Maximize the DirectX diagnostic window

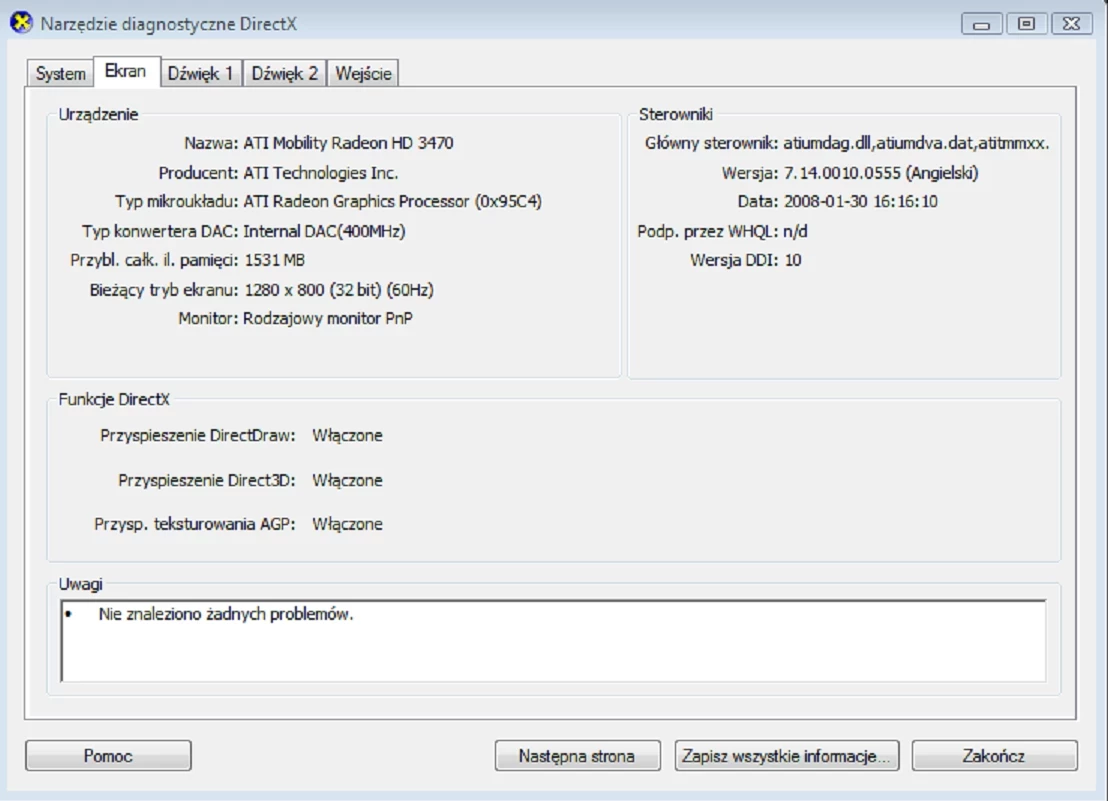1026,24
